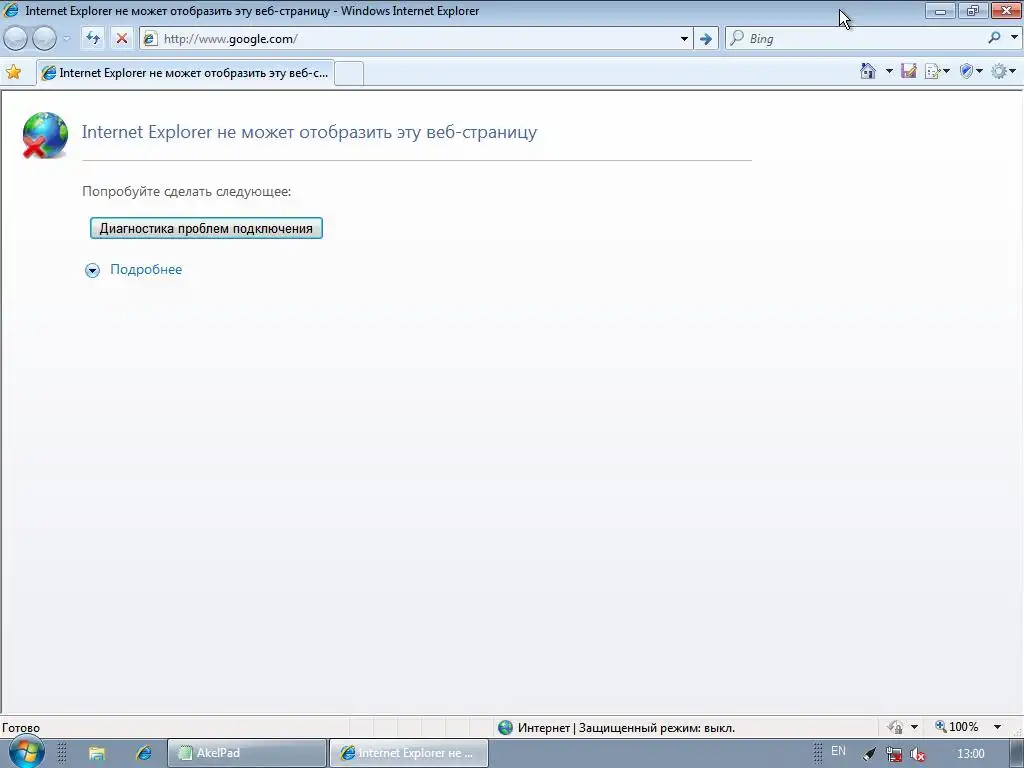Click the Refresh page icon
The width and height of the screenshot is (1024, 768).
click(x=93, y=39)
